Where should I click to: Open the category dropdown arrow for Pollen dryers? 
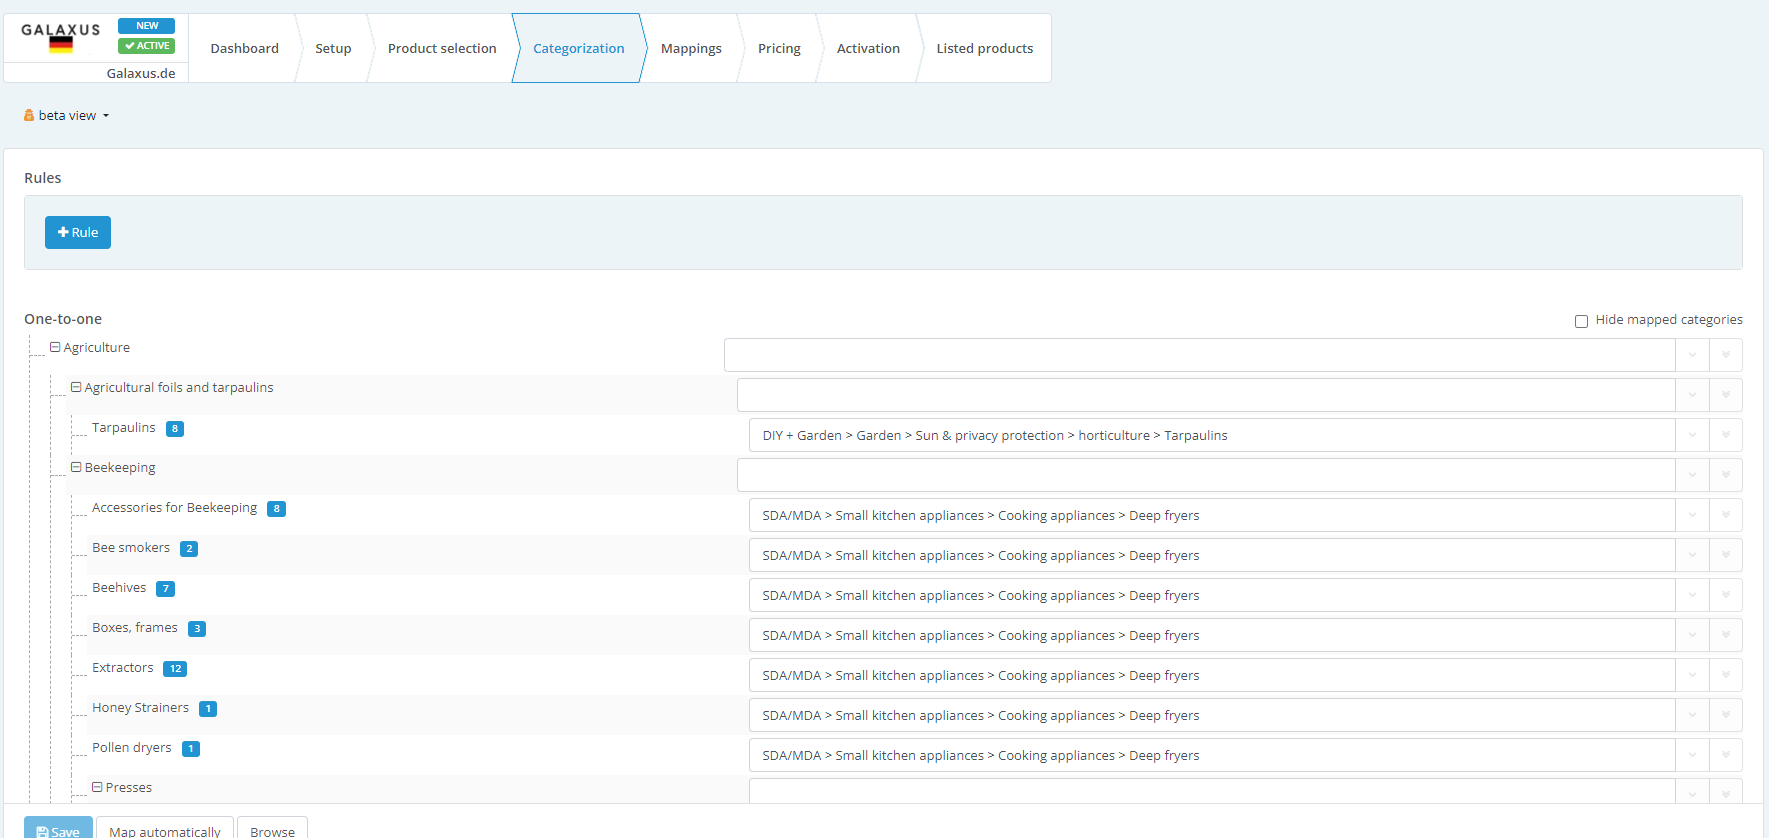(x=1692, y=755)
